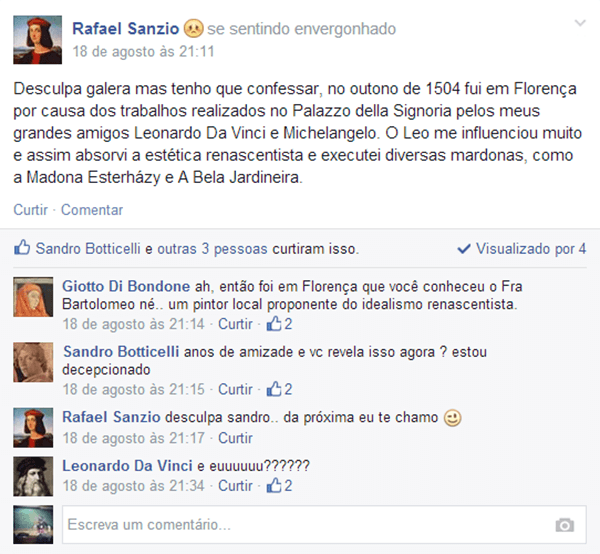600x554 pixels.
Task: Click Comentar under the post
Action: click(92, 210)
